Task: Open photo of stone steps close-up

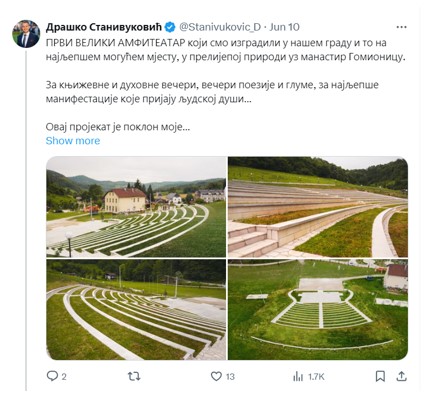Action: click(318, 207)
